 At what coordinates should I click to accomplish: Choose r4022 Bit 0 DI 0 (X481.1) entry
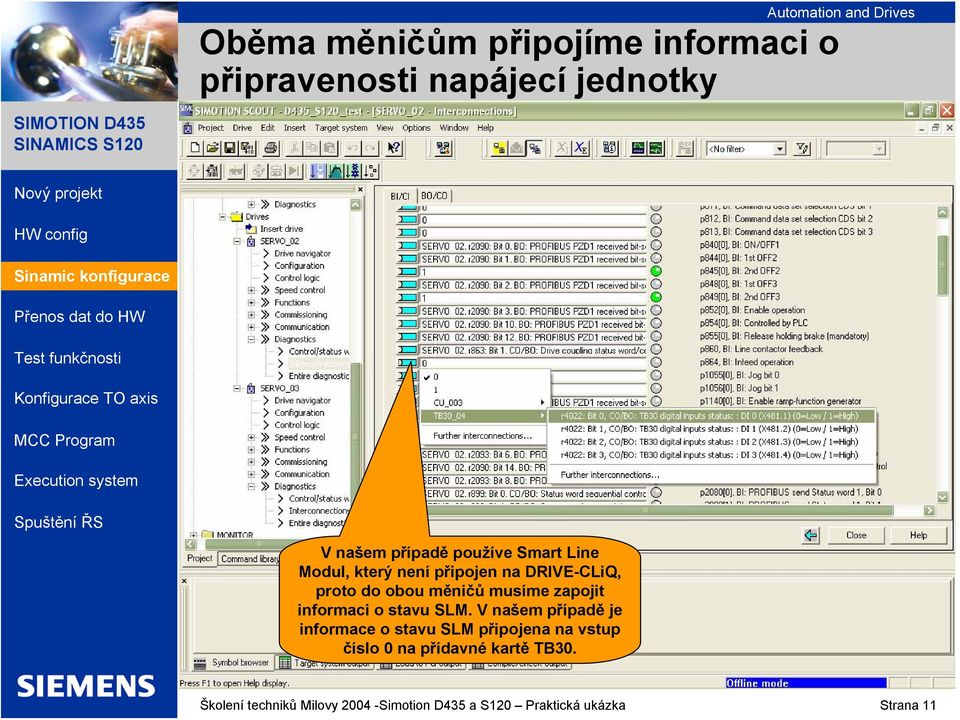(712, 416)
